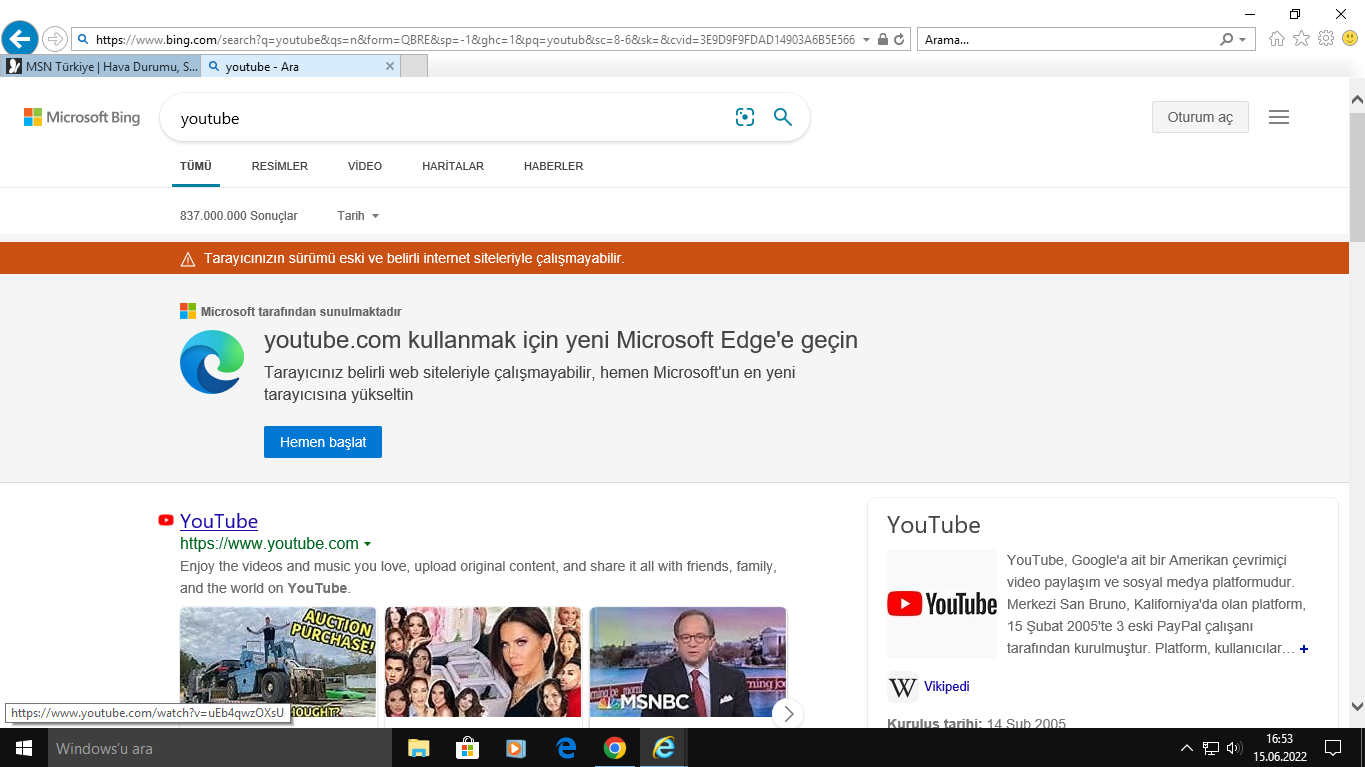Launch File Explorer from the taskbar
The image size is (1365, 767).
418,748
